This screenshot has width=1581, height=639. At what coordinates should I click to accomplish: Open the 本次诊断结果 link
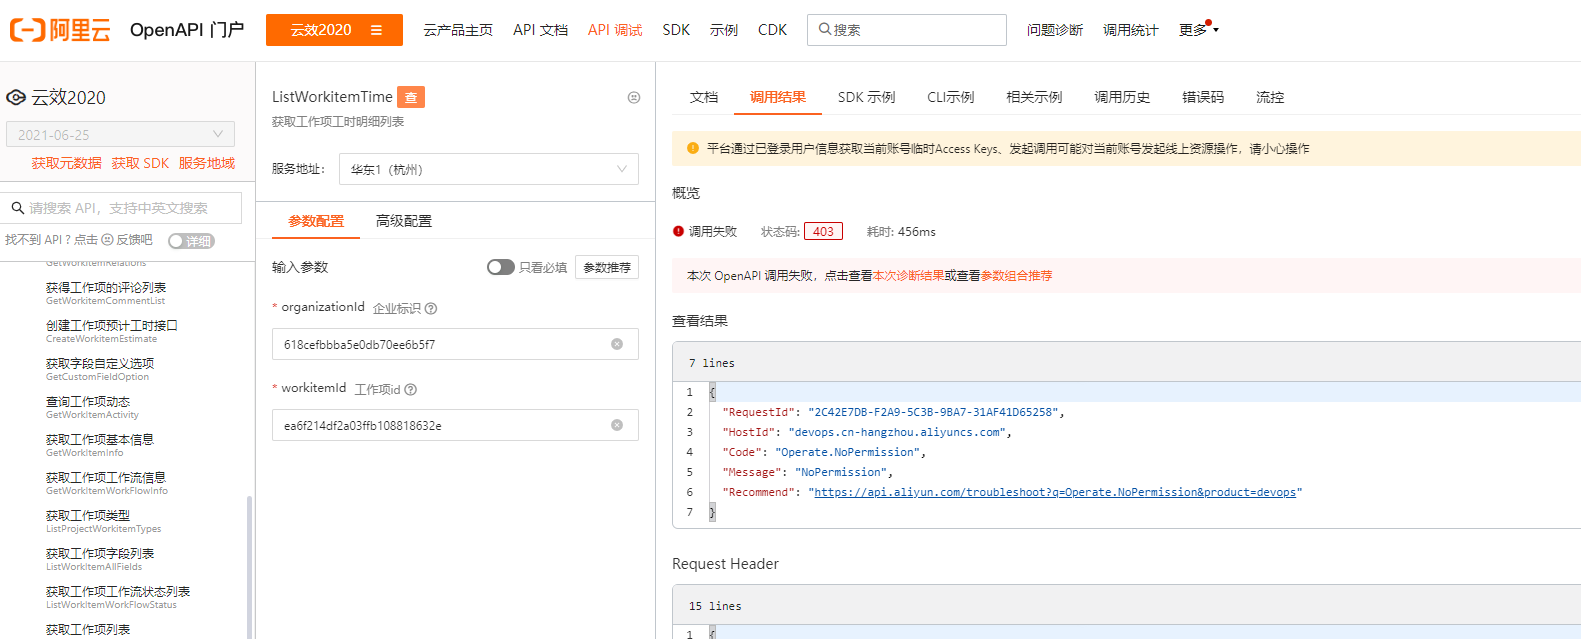(x=908, y=276)
